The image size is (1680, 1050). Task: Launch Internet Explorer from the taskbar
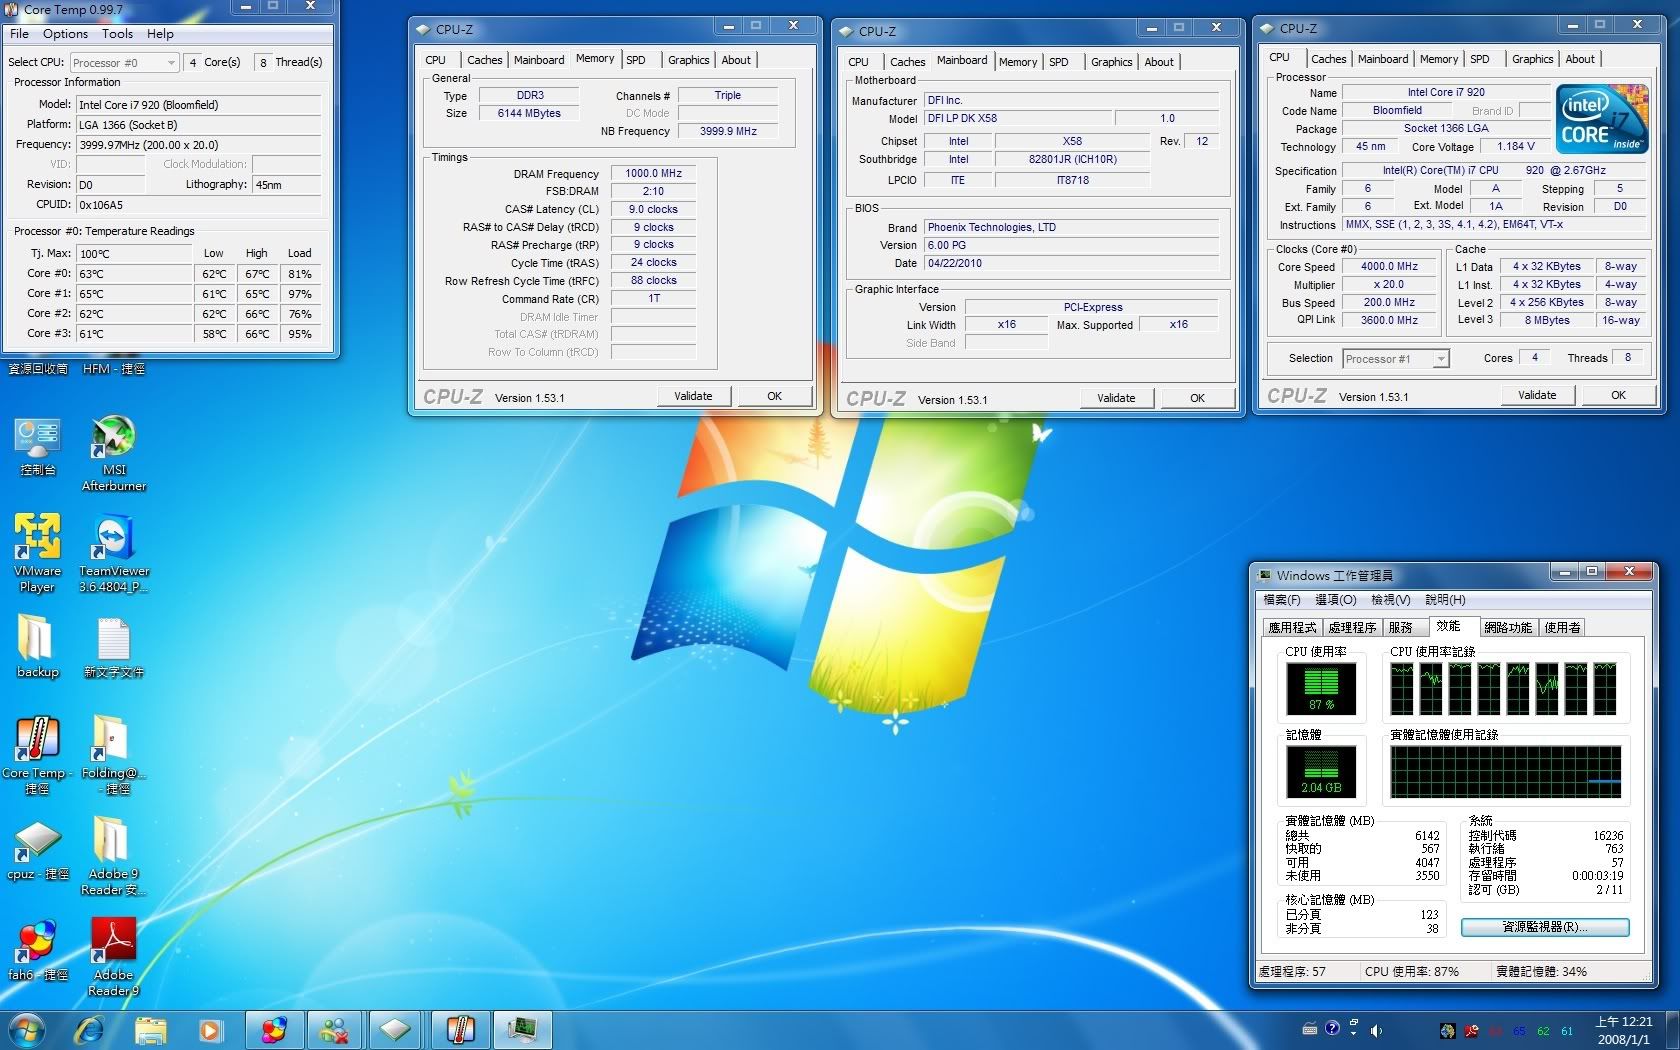point(89,1029)
